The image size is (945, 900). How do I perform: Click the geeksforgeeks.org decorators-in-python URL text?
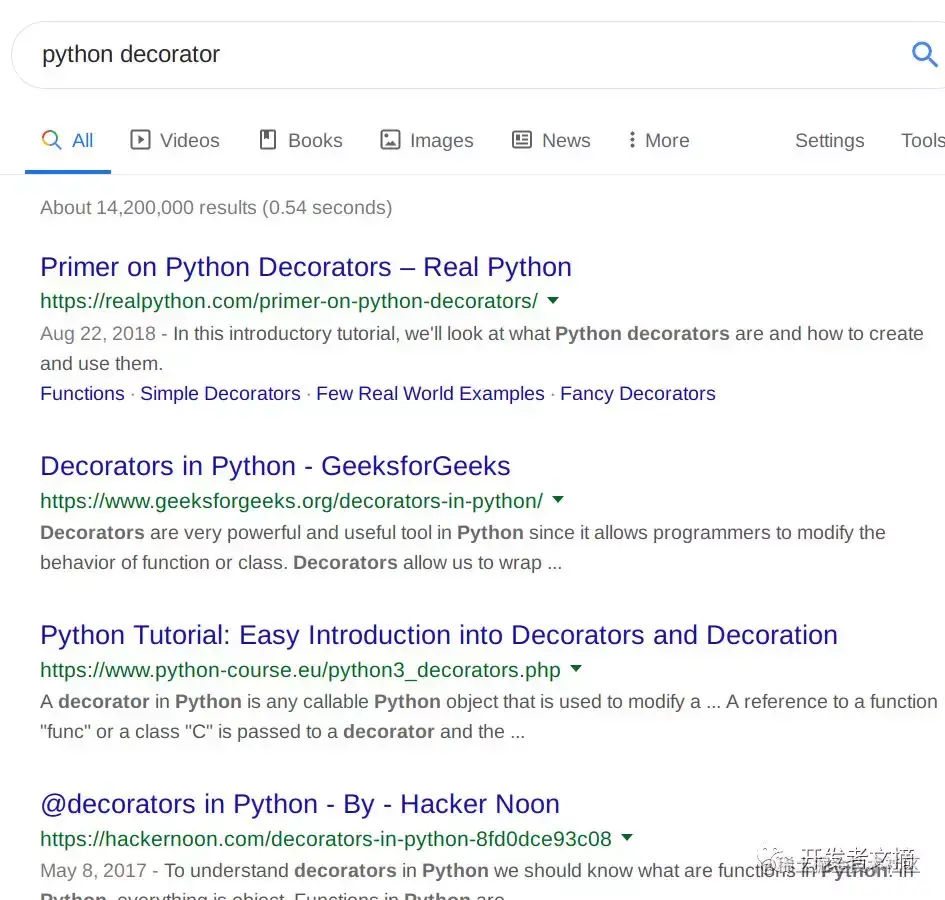291,501
